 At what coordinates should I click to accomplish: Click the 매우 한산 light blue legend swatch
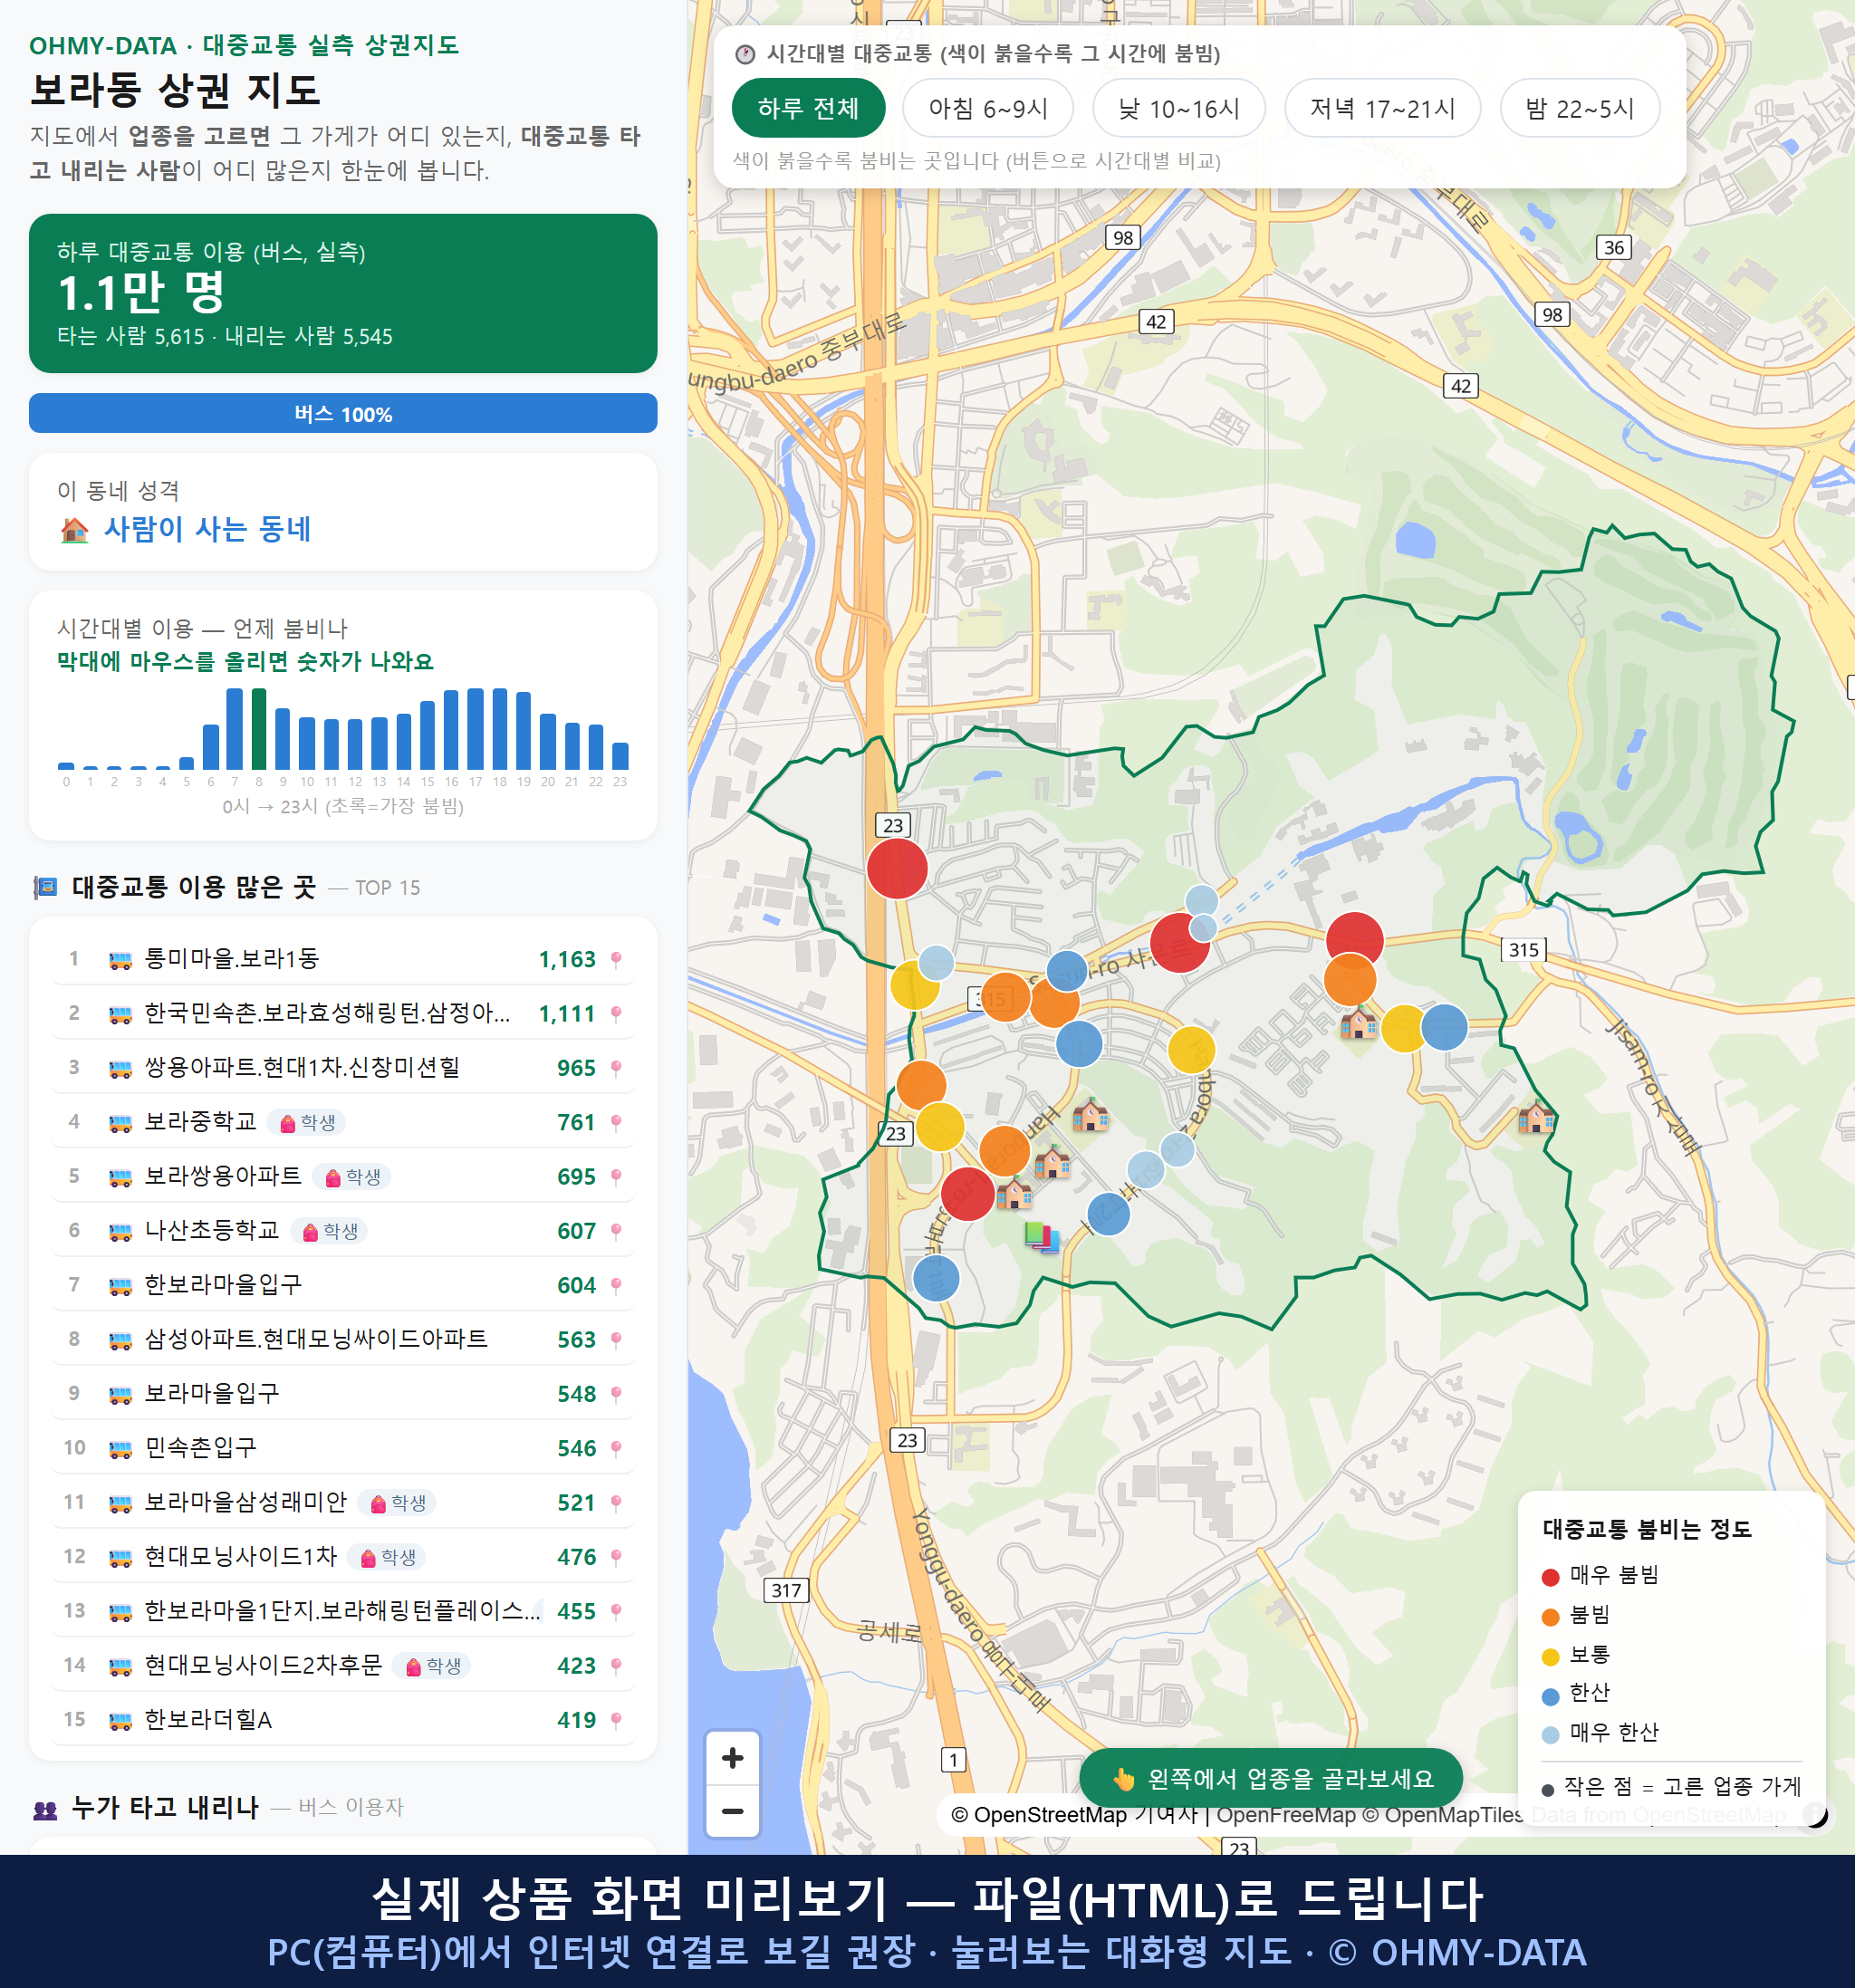click(1551, 1735)
